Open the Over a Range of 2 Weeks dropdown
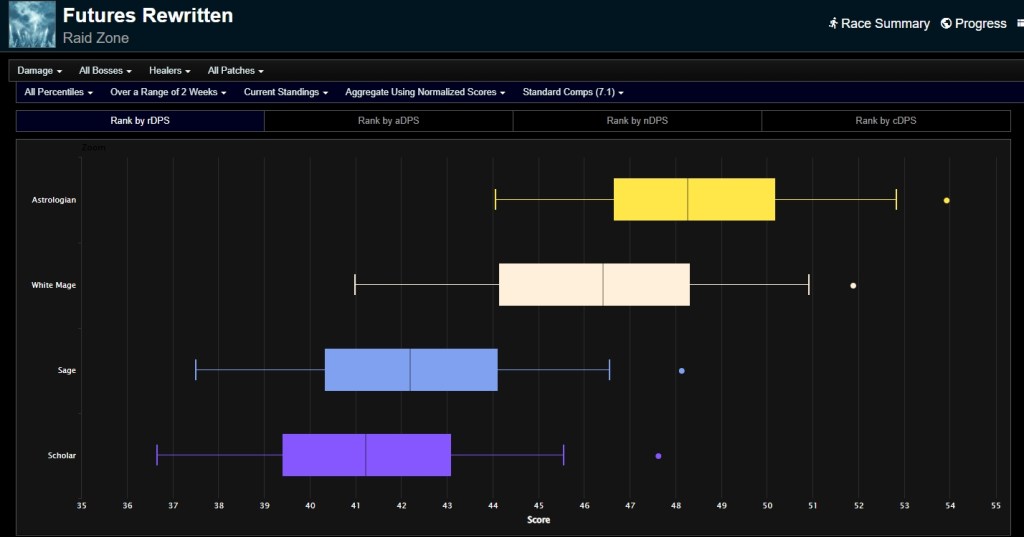The height and width of the screenshot is (537, 1024). point(168,92)
